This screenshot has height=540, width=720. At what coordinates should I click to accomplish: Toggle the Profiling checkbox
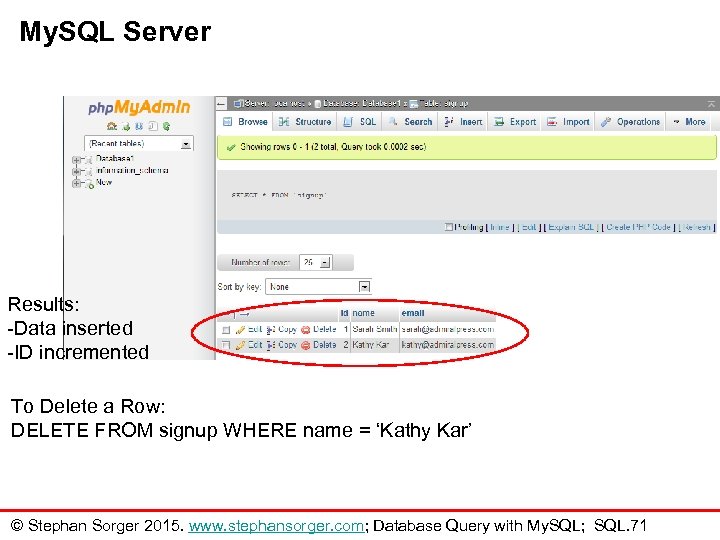tap(449, 227)
